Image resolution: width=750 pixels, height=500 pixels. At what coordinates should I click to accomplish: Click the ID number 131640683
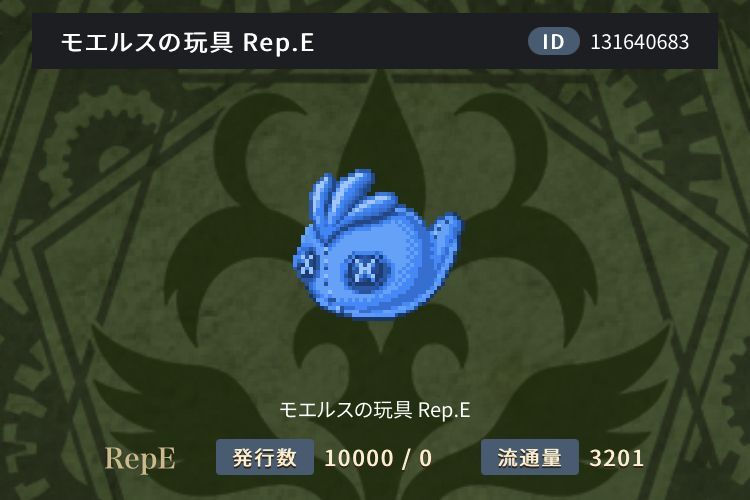click(640, 42)
